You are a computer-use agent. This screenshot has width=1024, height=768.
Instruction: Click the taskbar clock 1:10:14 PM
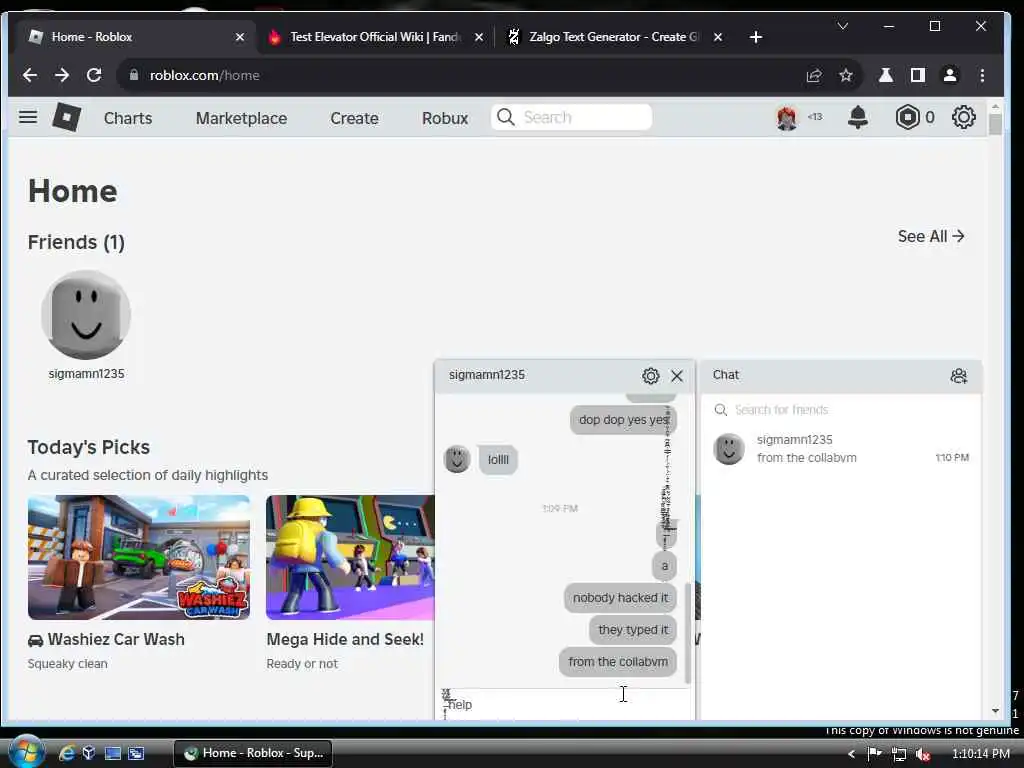tap(981, 754)
